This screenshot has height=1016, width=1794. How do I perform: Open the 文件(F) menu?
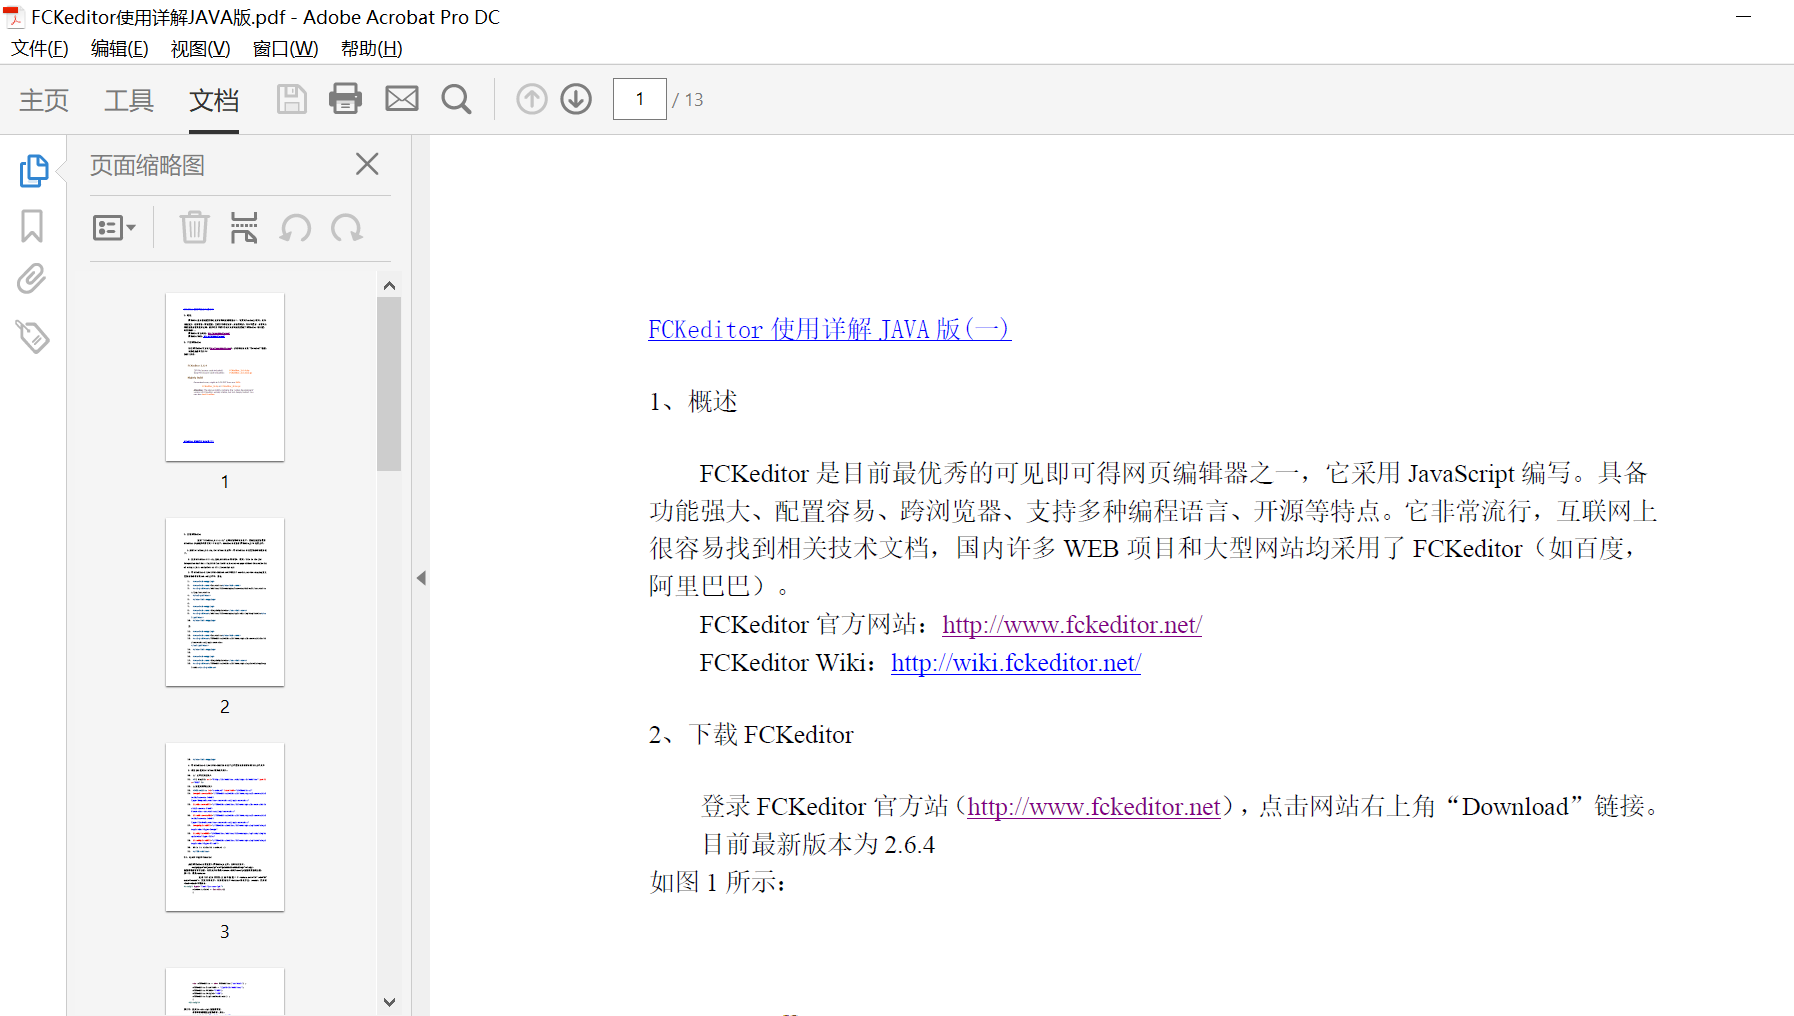point(40,48)
